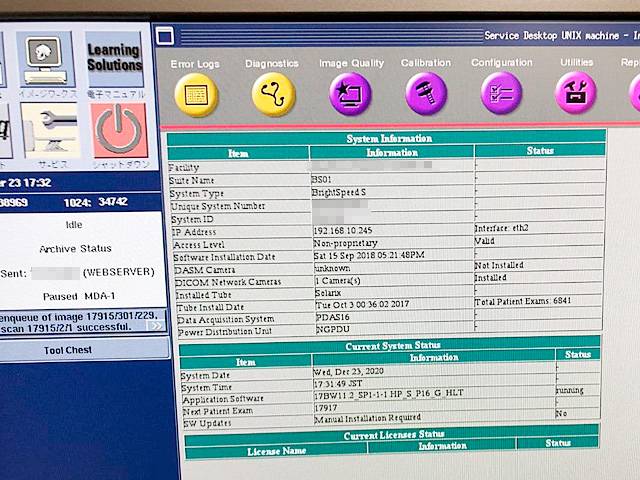
Task: Click the Idle status text
Action: click(74, 224)
